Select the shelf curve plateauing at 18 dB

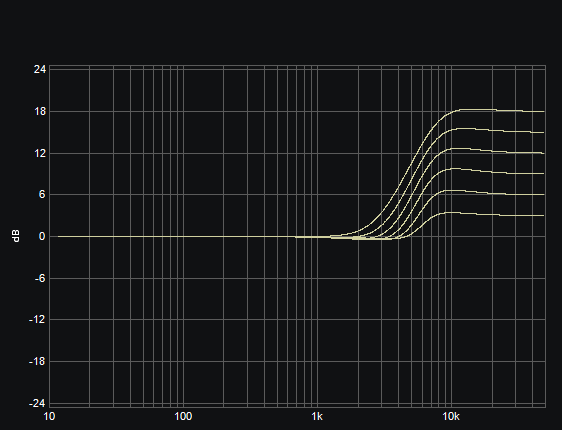pyautogui.click(x=502, y=110)
